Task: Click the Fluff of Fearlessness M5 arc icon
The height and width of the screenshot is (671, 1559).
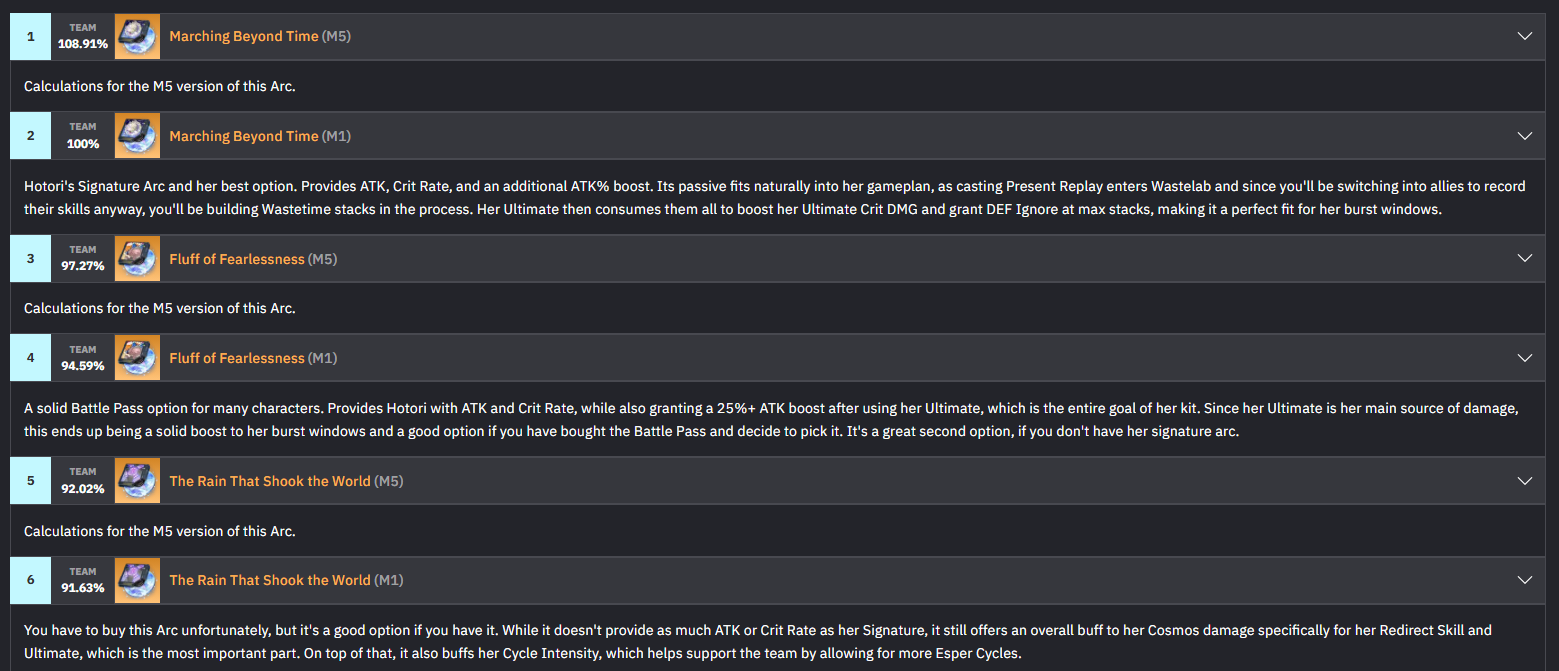Action: [x=137, y=258]
